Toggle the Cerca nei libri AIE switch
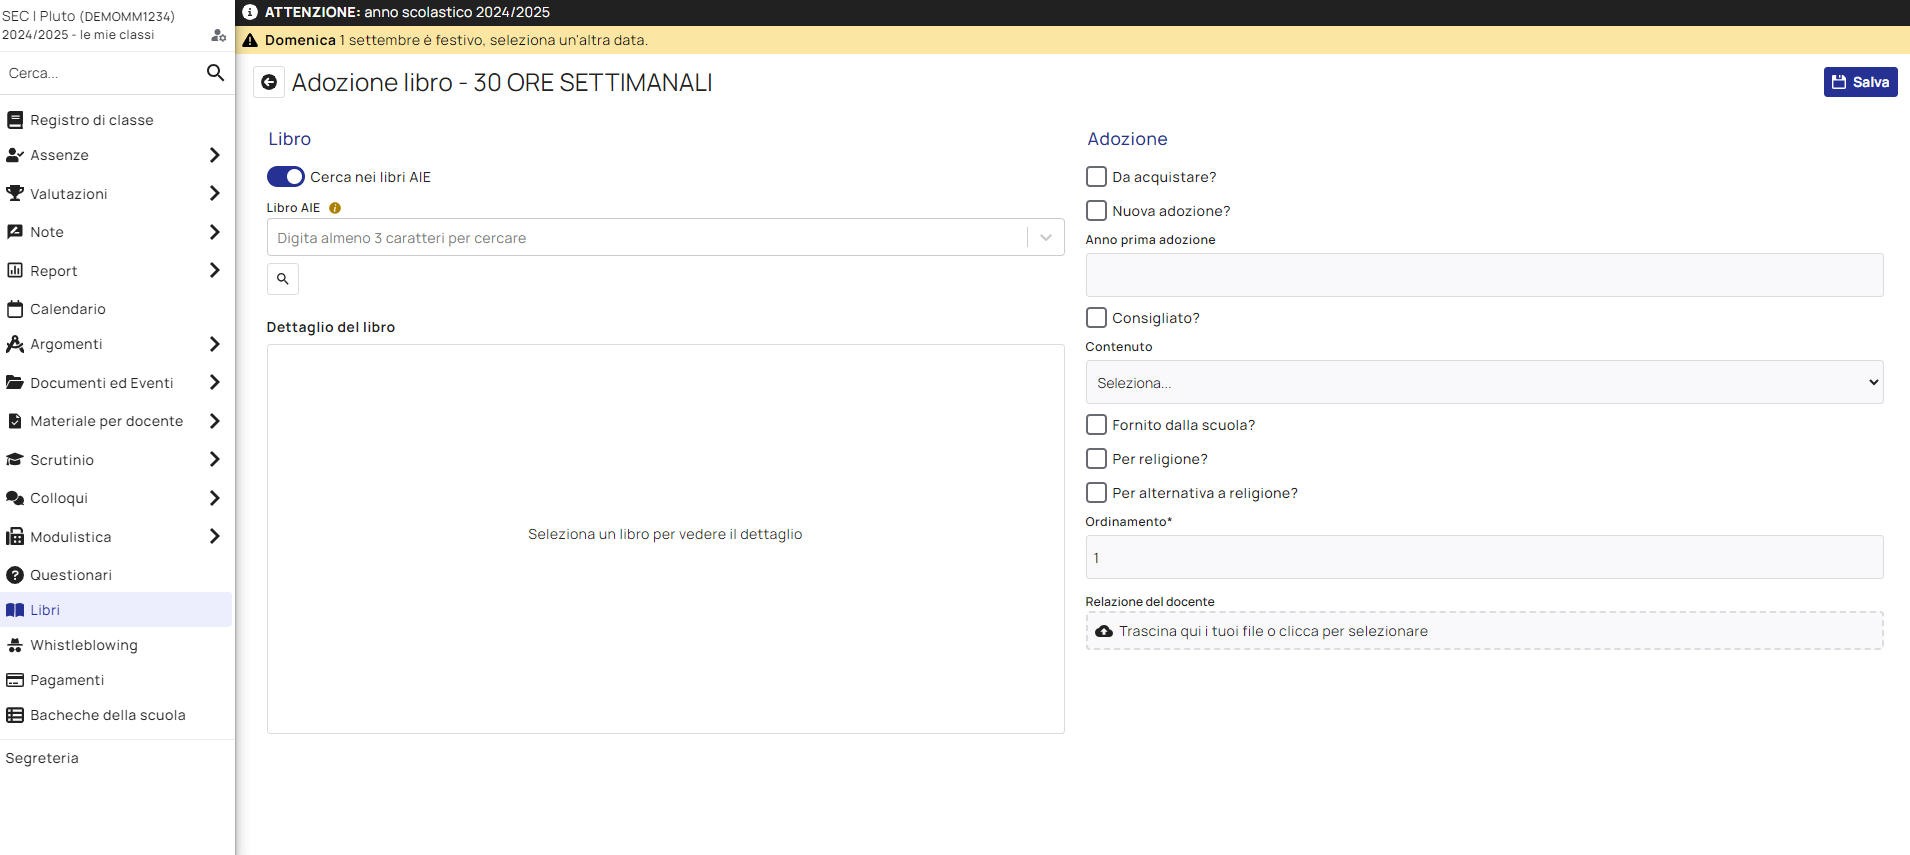1910x855 pixels. click(286, 177)
